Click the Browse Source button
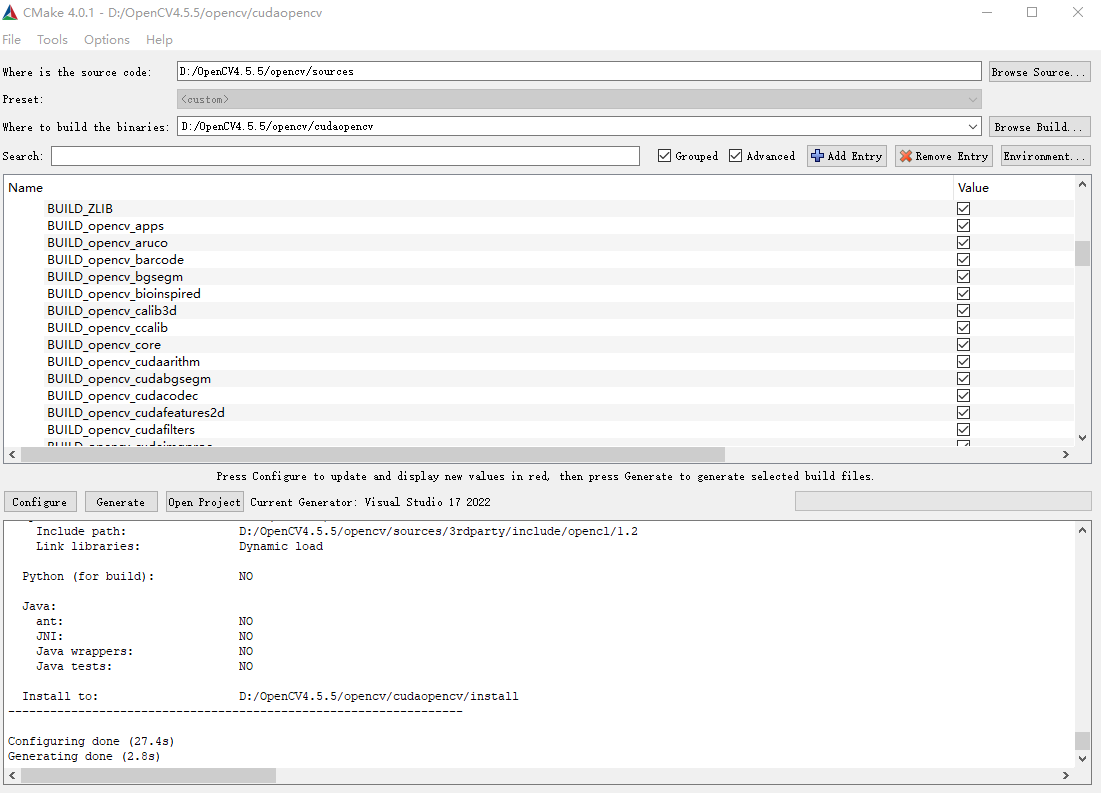The image size is (1101, 793). coord(1039,72)
